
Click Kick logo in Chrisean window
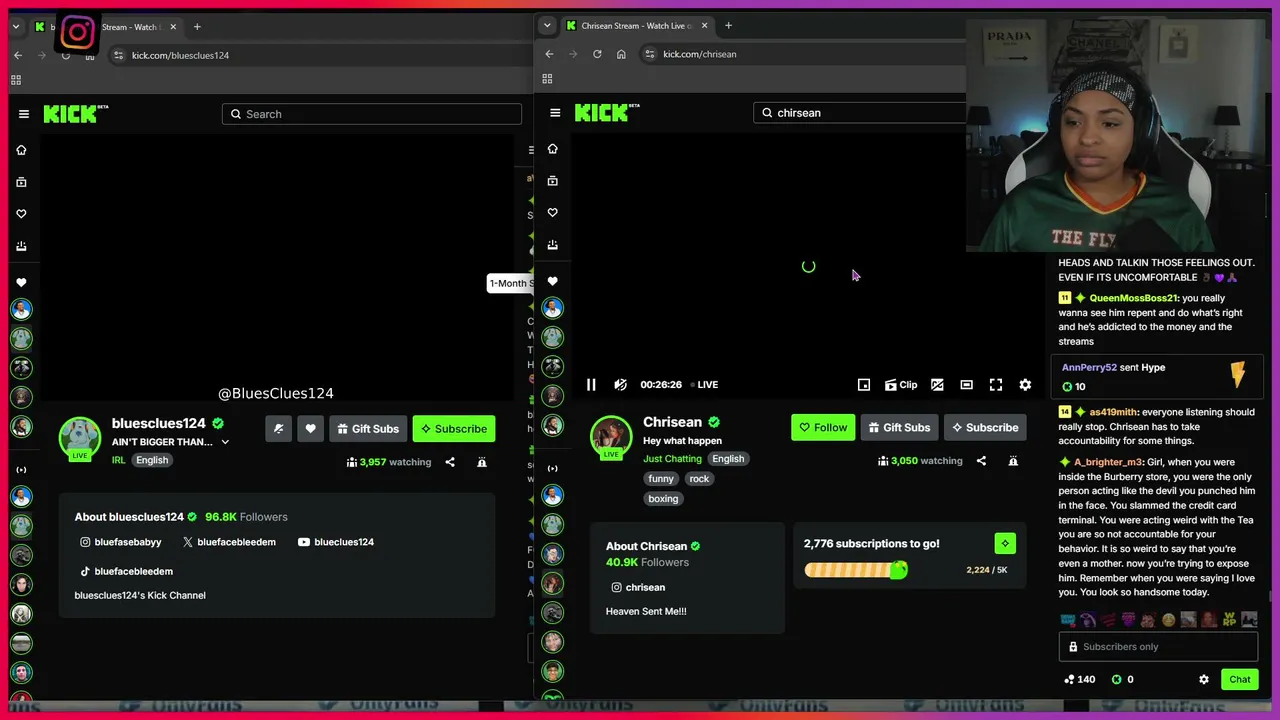[607, 113]
